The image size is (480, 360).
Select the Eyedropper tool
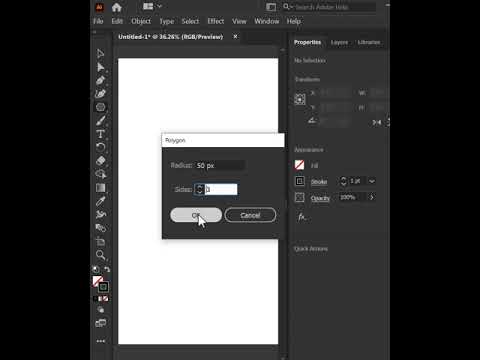coord(100,201)
